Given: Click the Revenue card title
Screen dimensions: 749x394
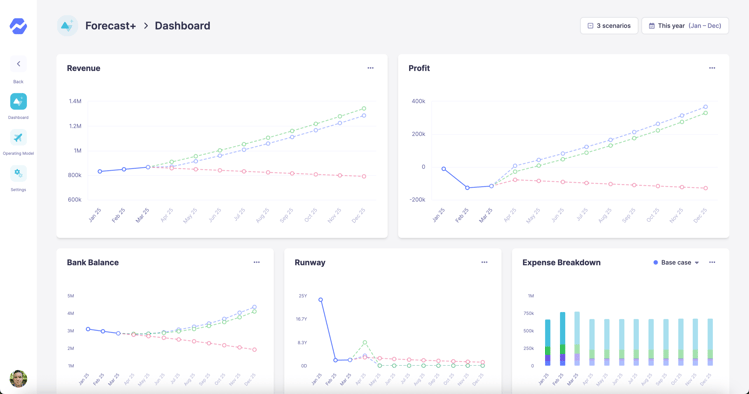Looking at the screenshot, I should (x=84, y=68).
